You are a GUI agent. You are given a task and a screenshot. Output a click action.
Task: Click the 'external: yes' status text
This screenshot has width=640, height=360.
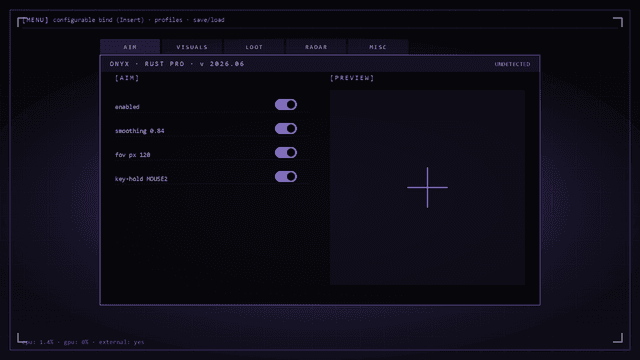coord(121,342)
